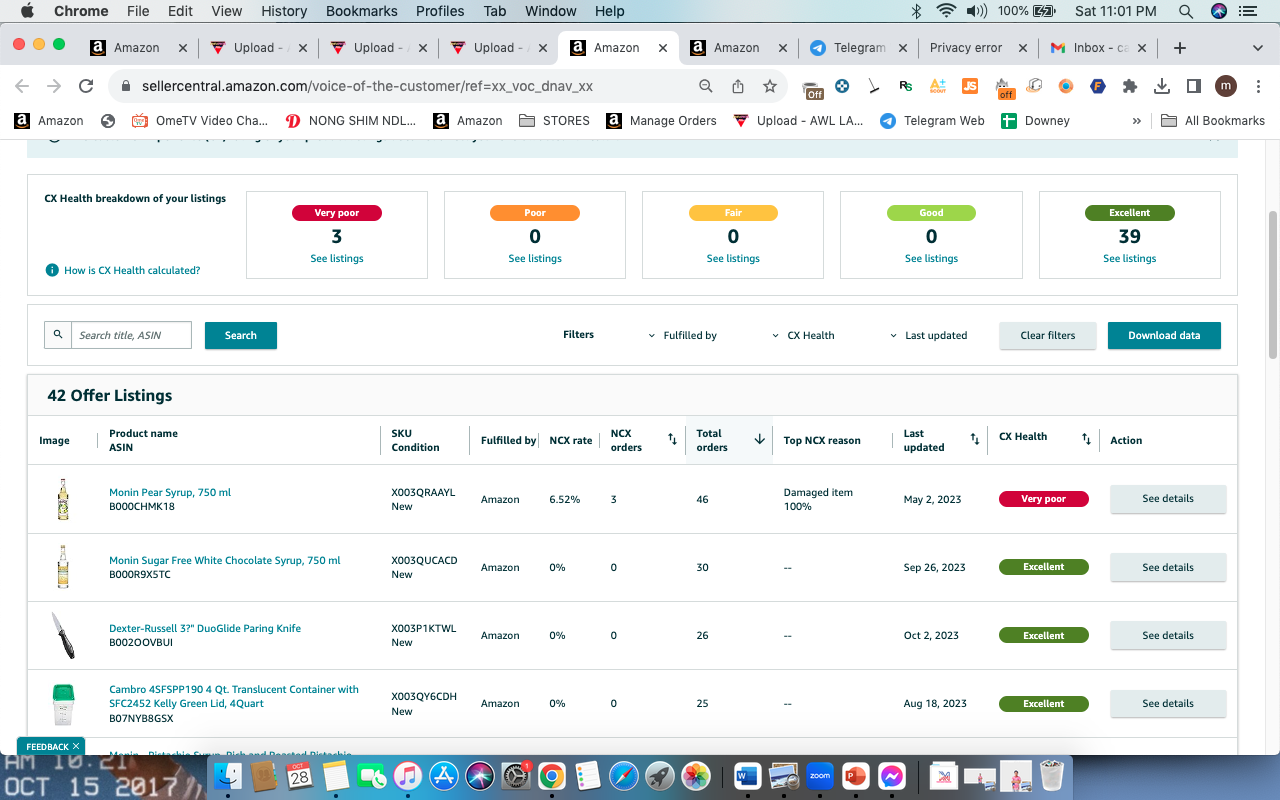
Task: Switch to the Inbox Gmail browser tab
Action: click(x=1098, y=48)
